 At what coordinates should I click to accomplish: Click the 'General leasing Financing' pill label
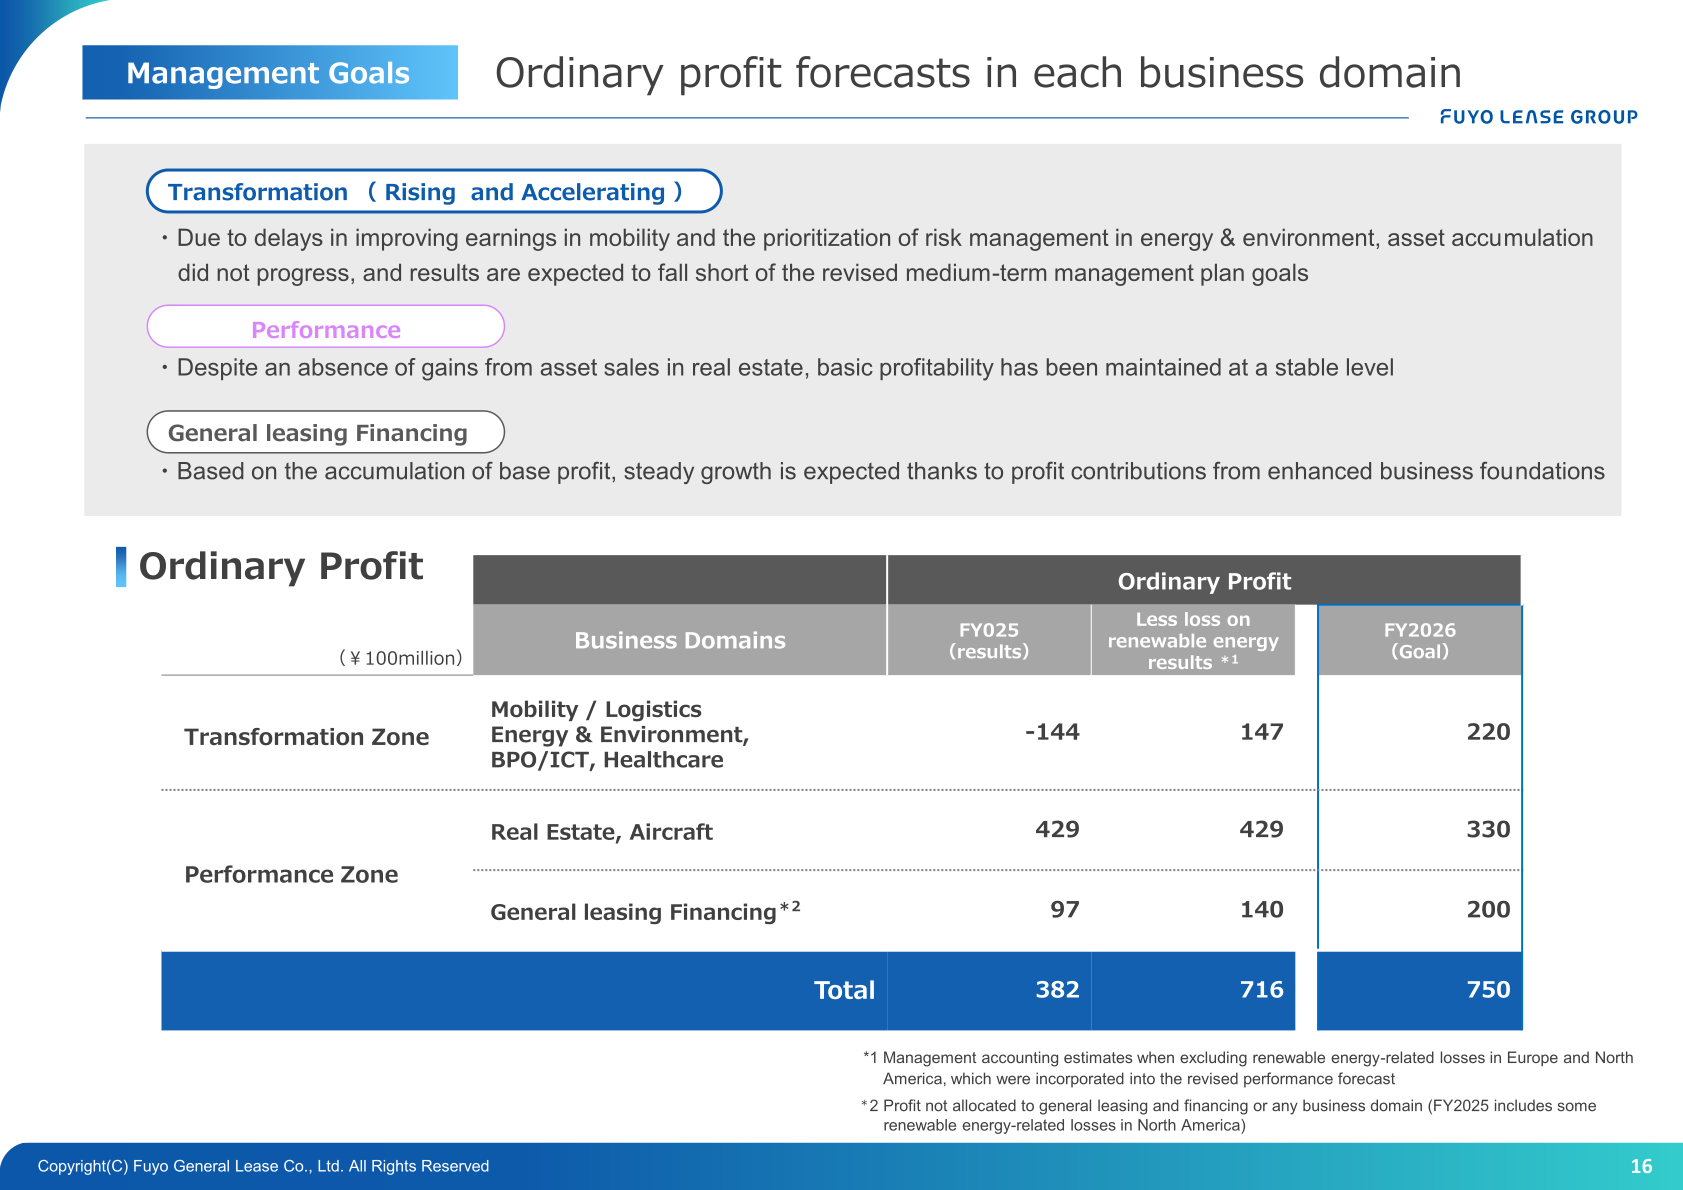pos(326,432)
